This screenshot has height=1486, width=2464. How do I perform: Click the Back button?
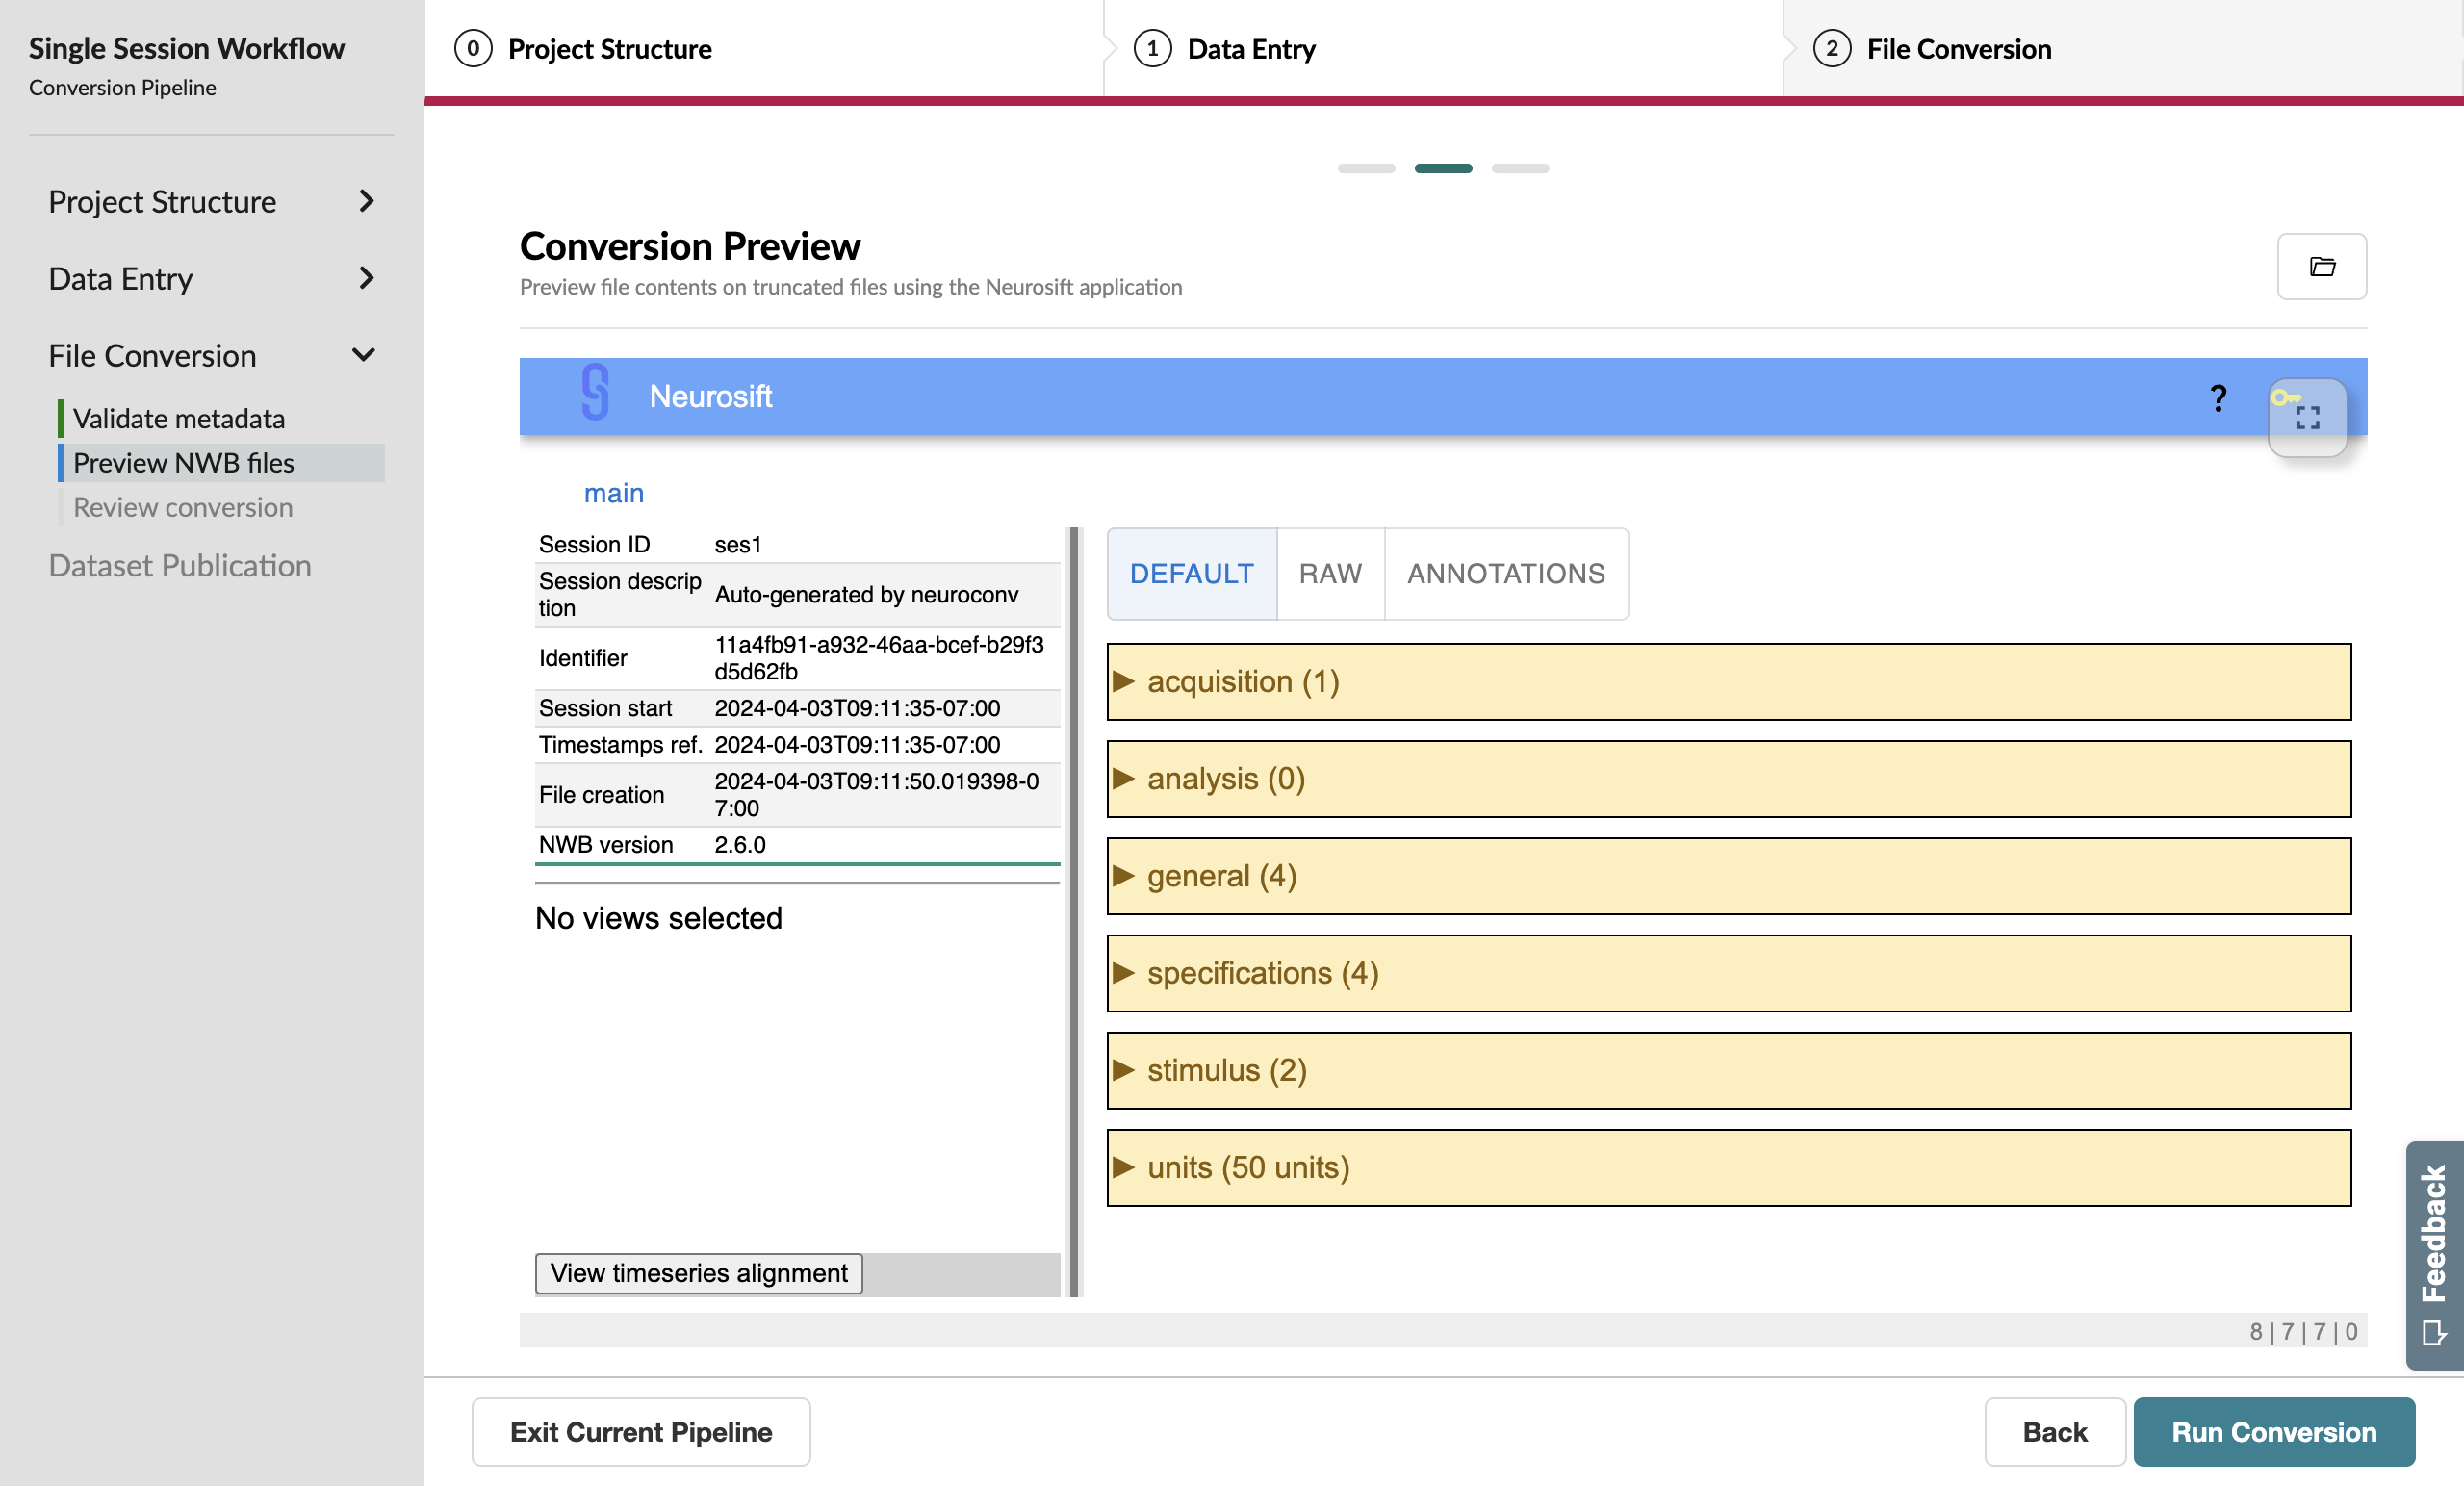tap(2054, 1432)
